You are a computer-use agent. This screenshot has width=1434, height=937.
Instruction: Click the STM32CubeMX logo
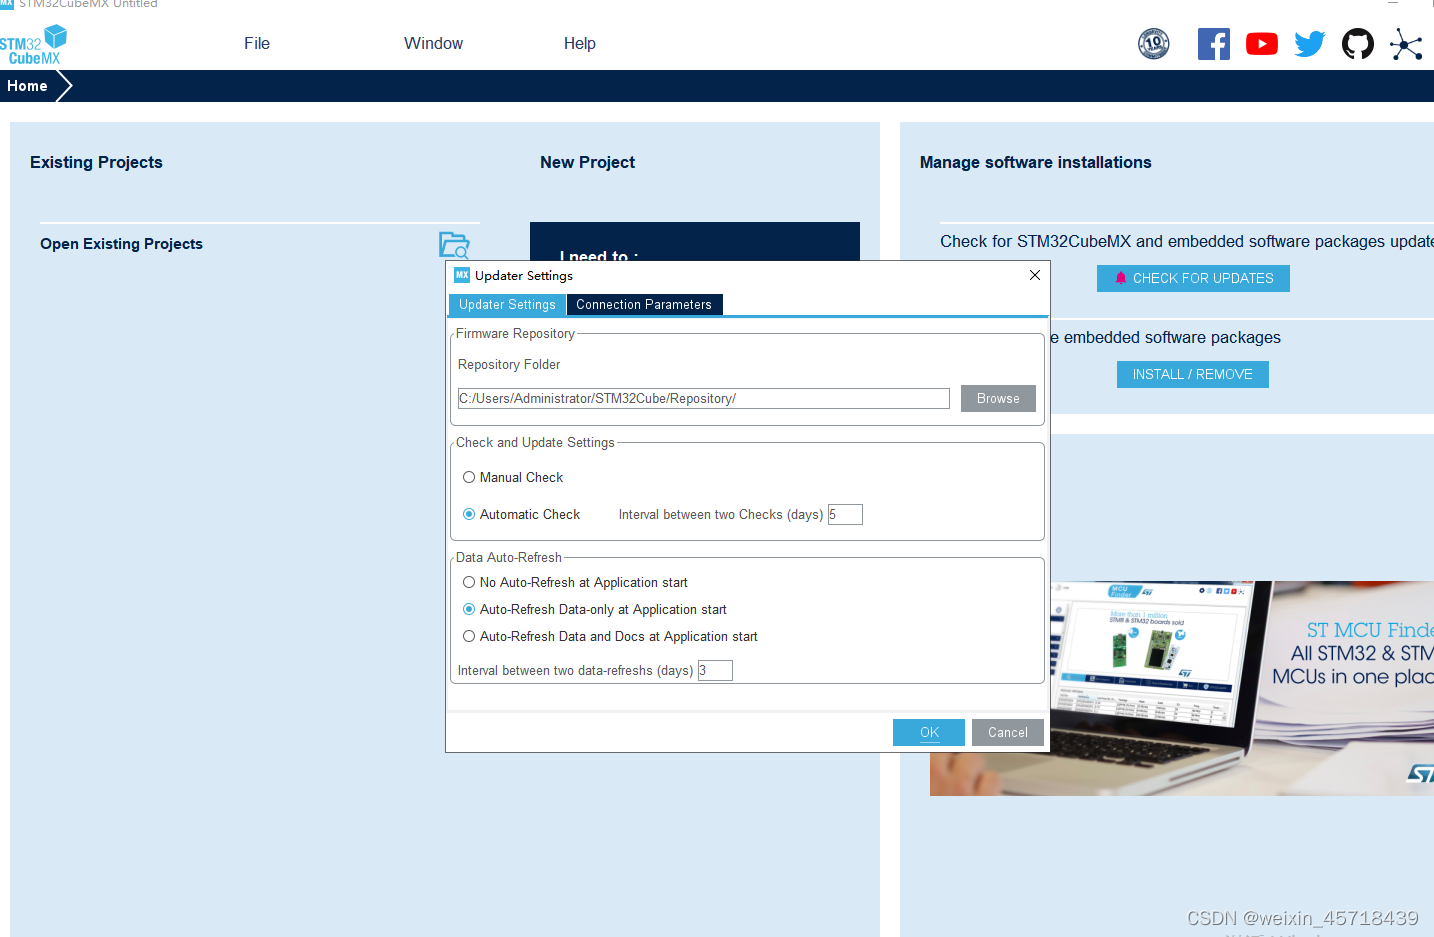tap(34, 46)
